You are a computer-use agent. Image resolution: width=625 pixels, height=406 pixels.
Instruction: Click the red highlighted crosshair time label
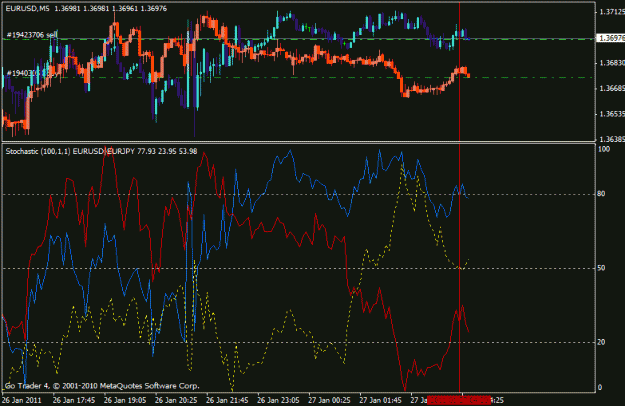coord(459,400)
